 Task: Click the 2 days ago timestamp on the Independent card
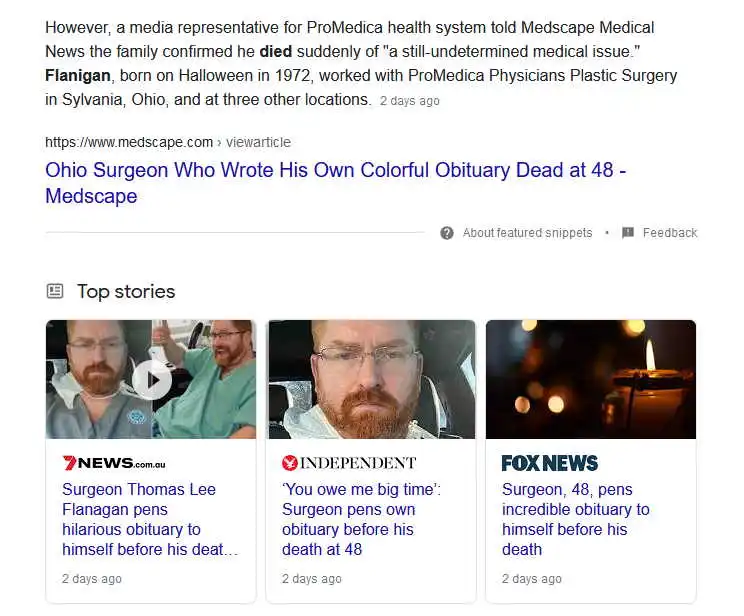point(312,579)
